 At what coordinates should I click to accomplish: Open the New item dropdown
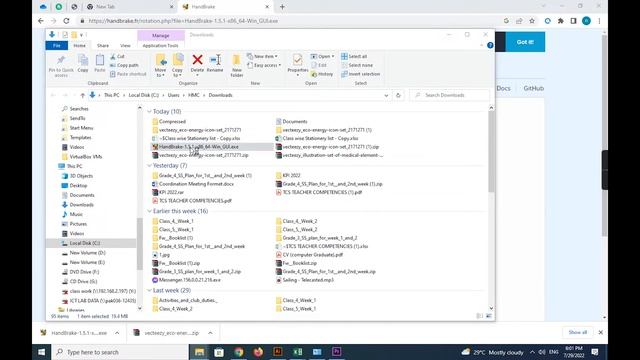point(262,56)
